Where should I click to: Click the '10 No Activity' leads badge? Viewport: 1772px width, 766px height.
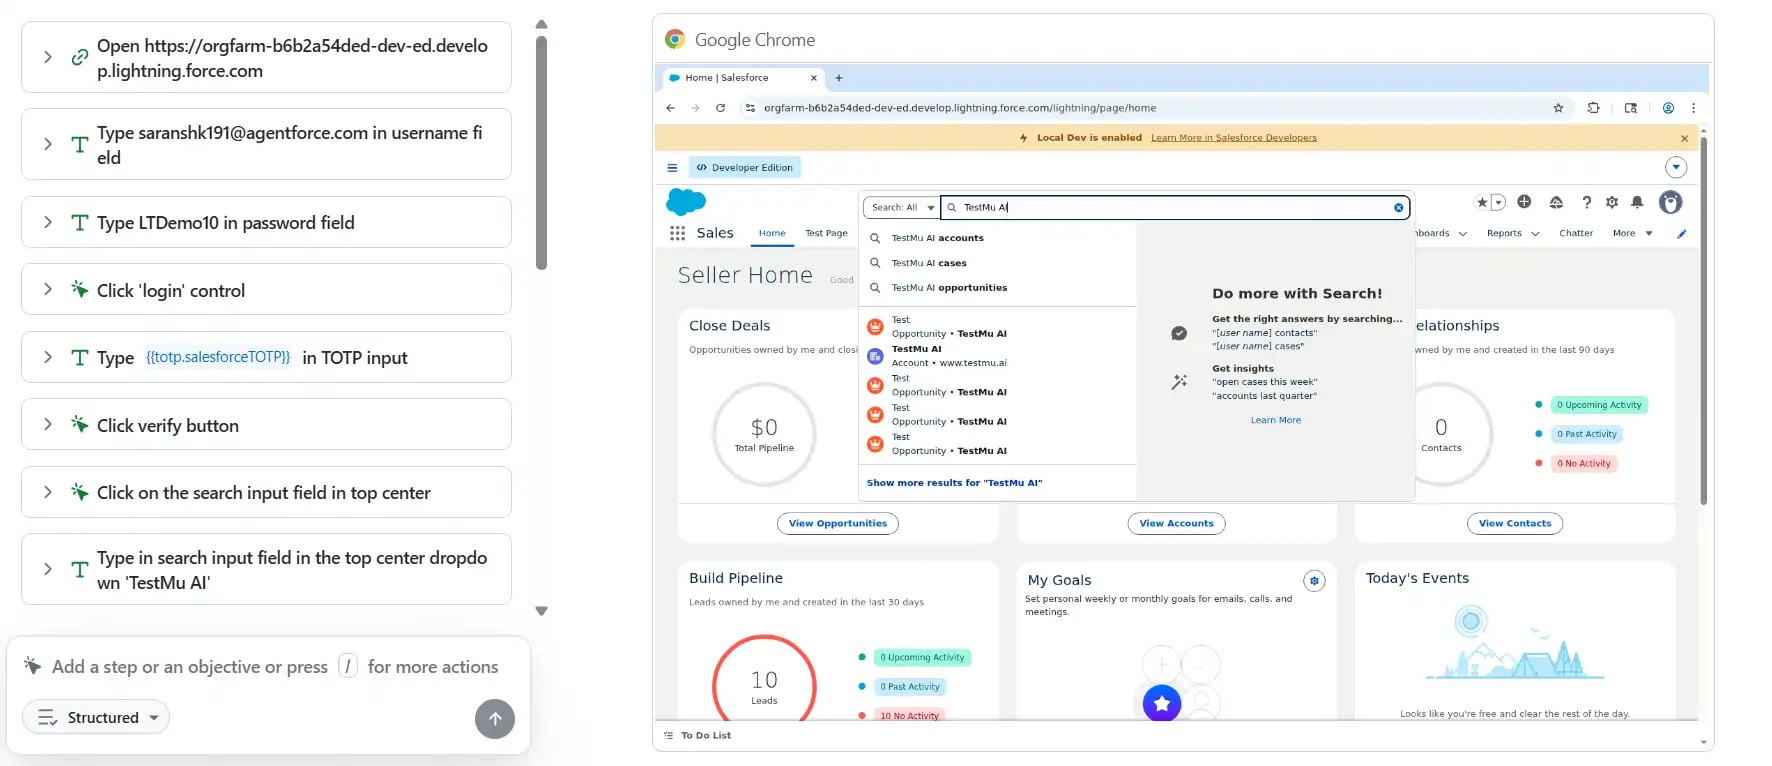pyautogui.click(x=909, y=716)
